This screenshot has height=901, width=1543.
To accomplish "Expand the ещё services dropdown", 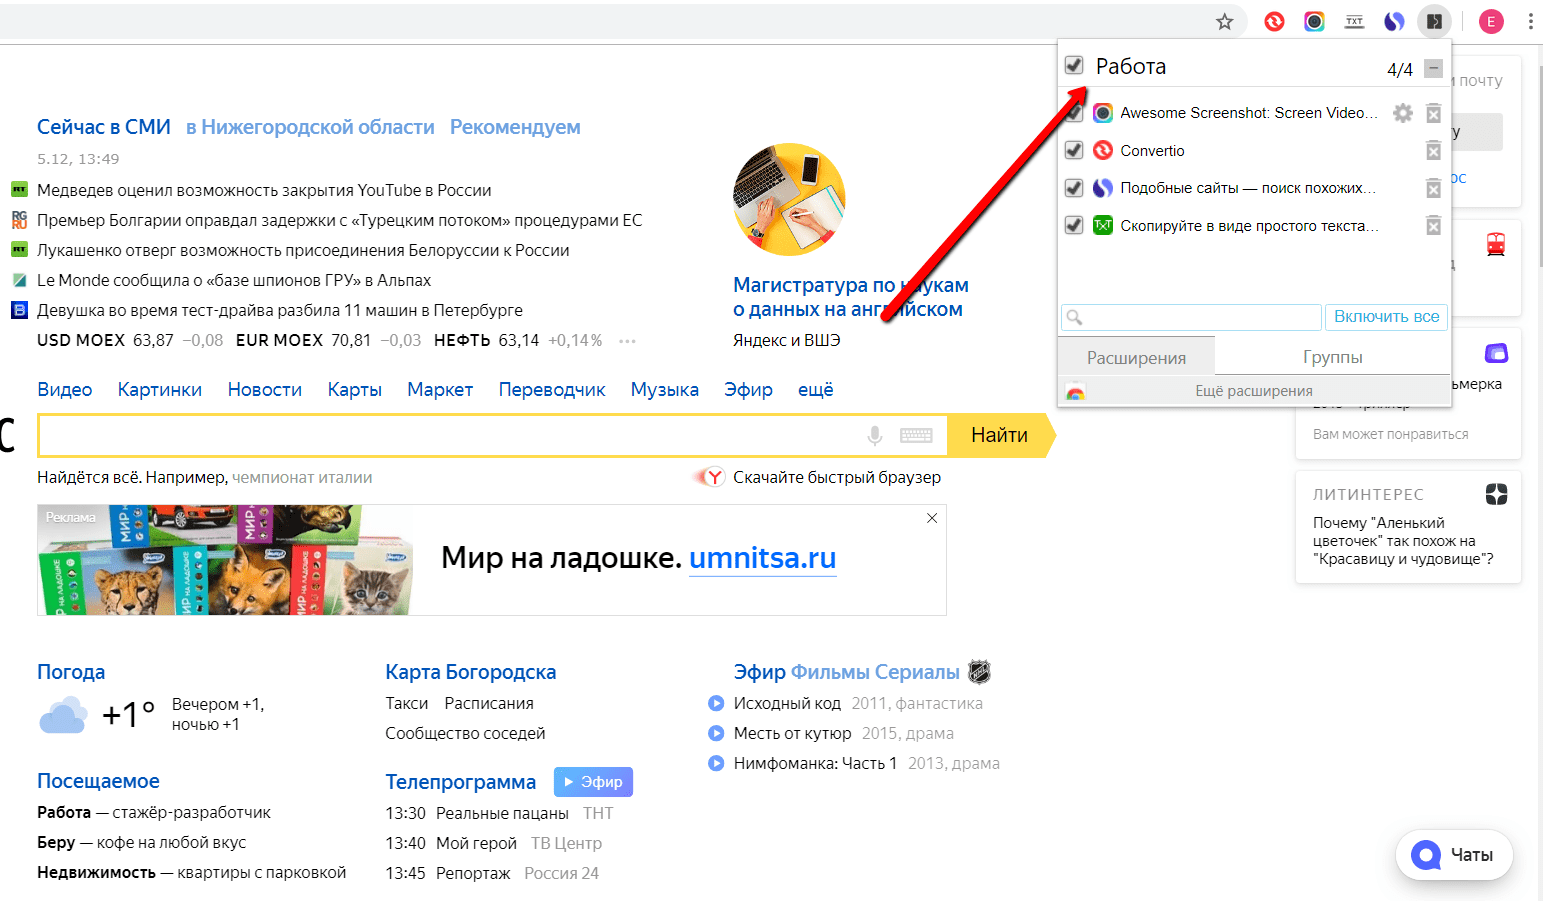I will coord(815,390).
